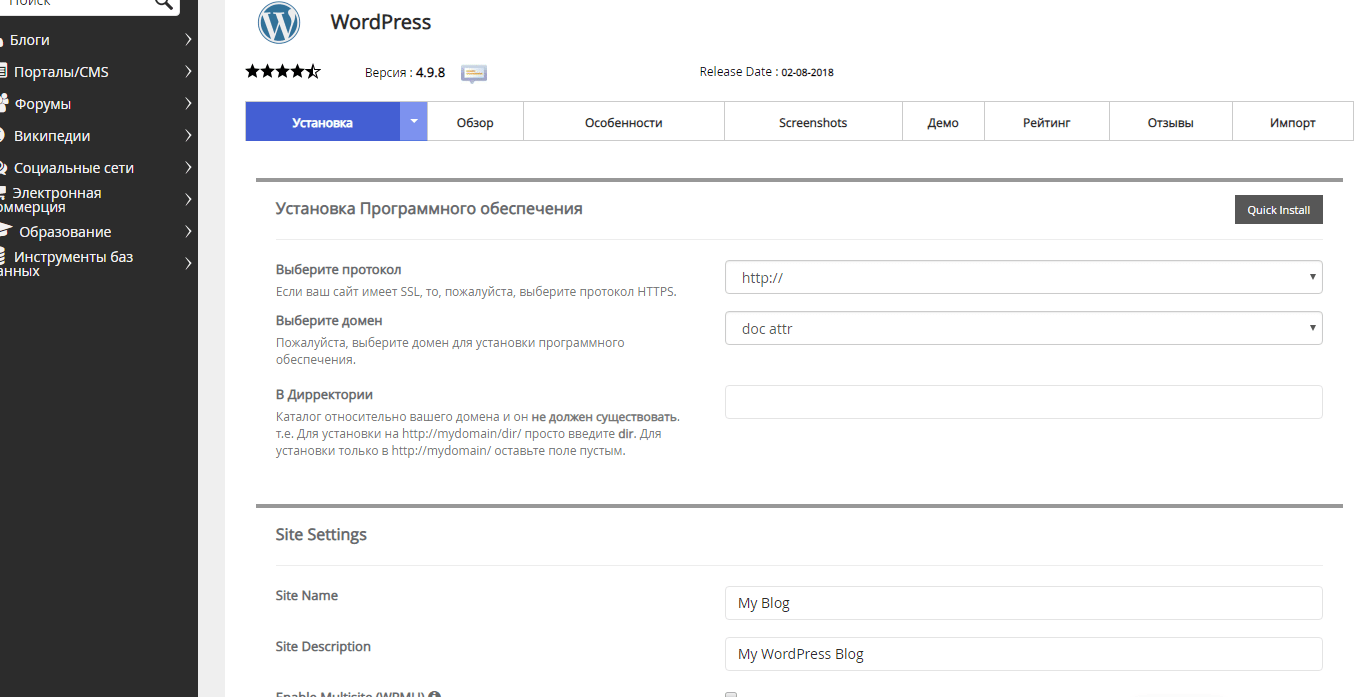Switch to the Установка tab

coord(323,122)
